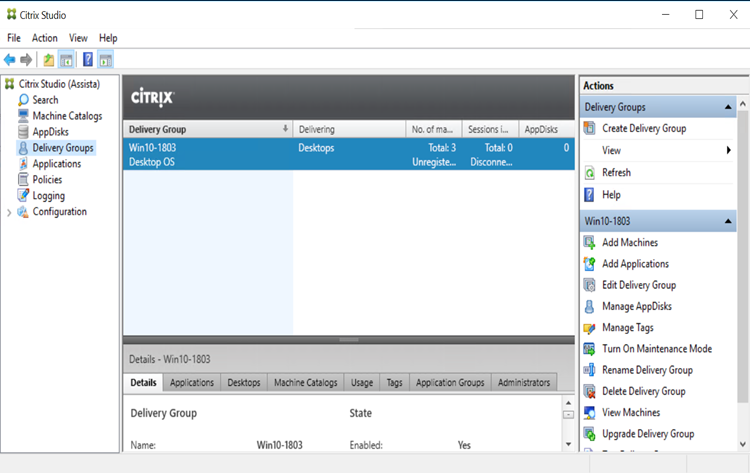Sort by the Delivery Group column header
The image size is (750, 473).
pyautogui.click(x=208, y=129)
